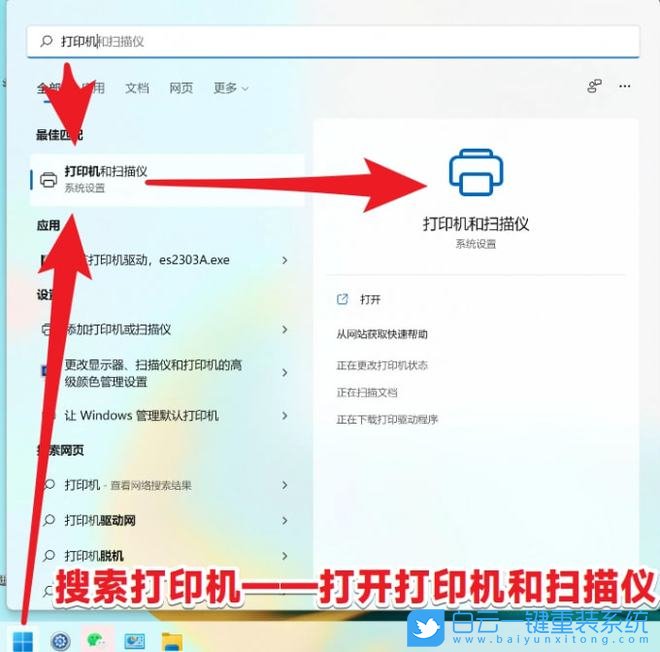Expand arrow next to 添加打印机或扫描仪

(285, 329)
